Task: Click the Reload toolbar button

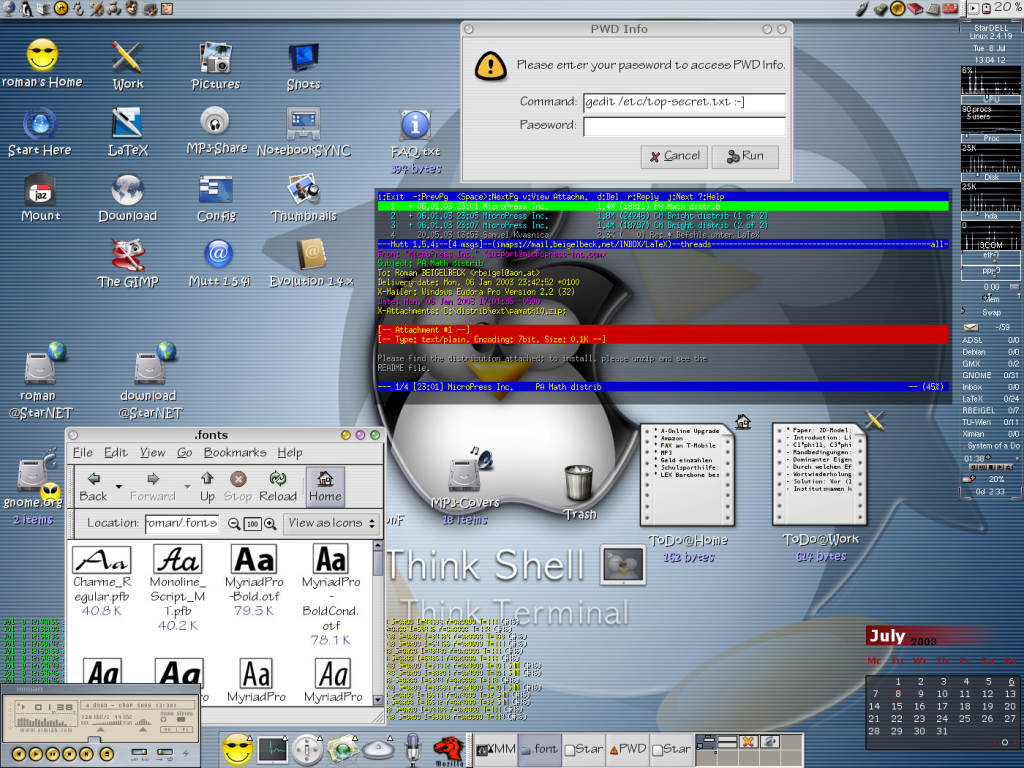Action: click(x=278, y=487)
